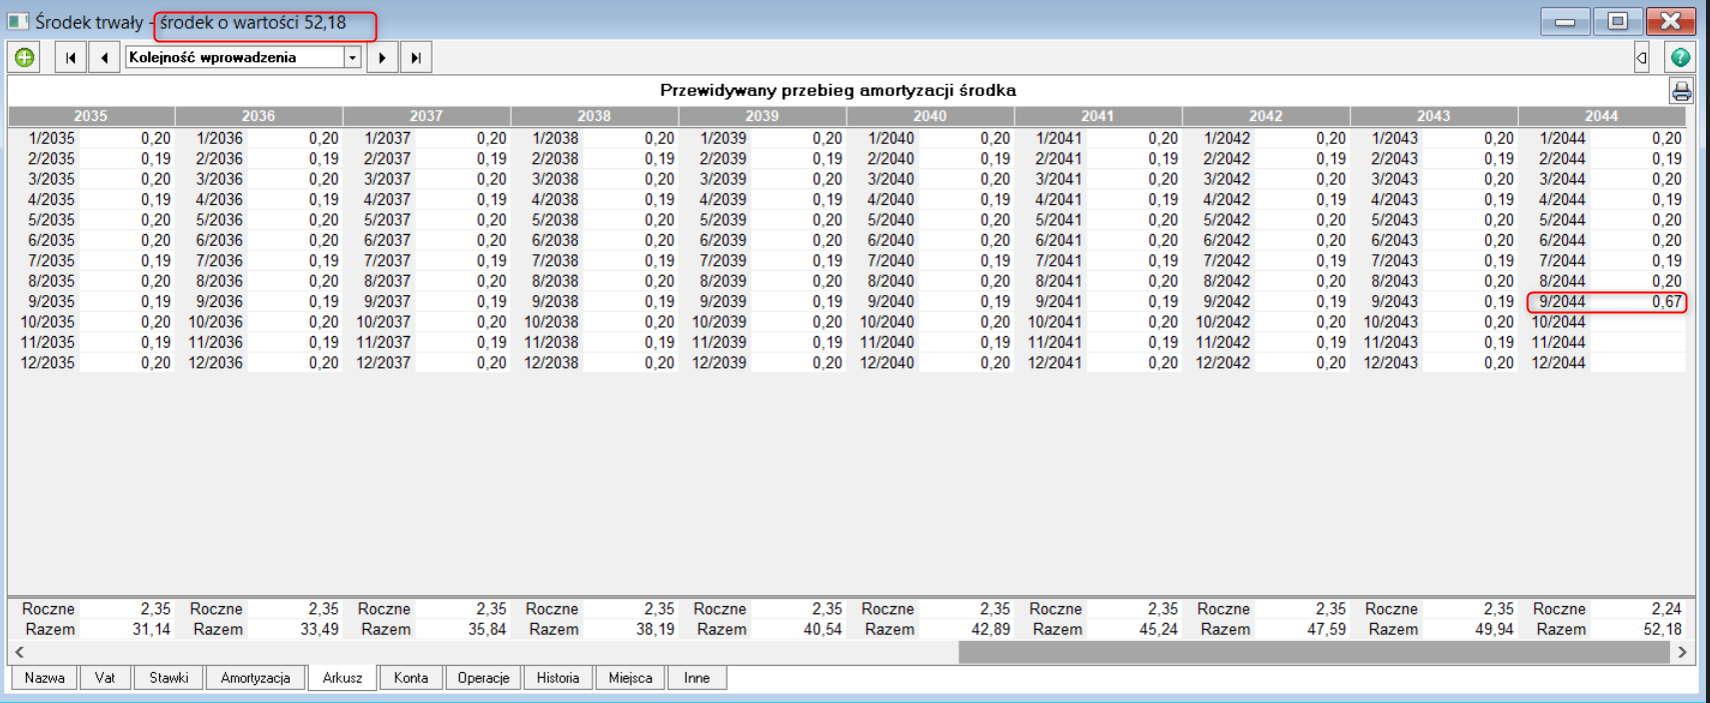Image resolution: width=1710 pixels, height=703 pixels.
Task: Click the 2044 column header
Action: [x=1602, y=116]
